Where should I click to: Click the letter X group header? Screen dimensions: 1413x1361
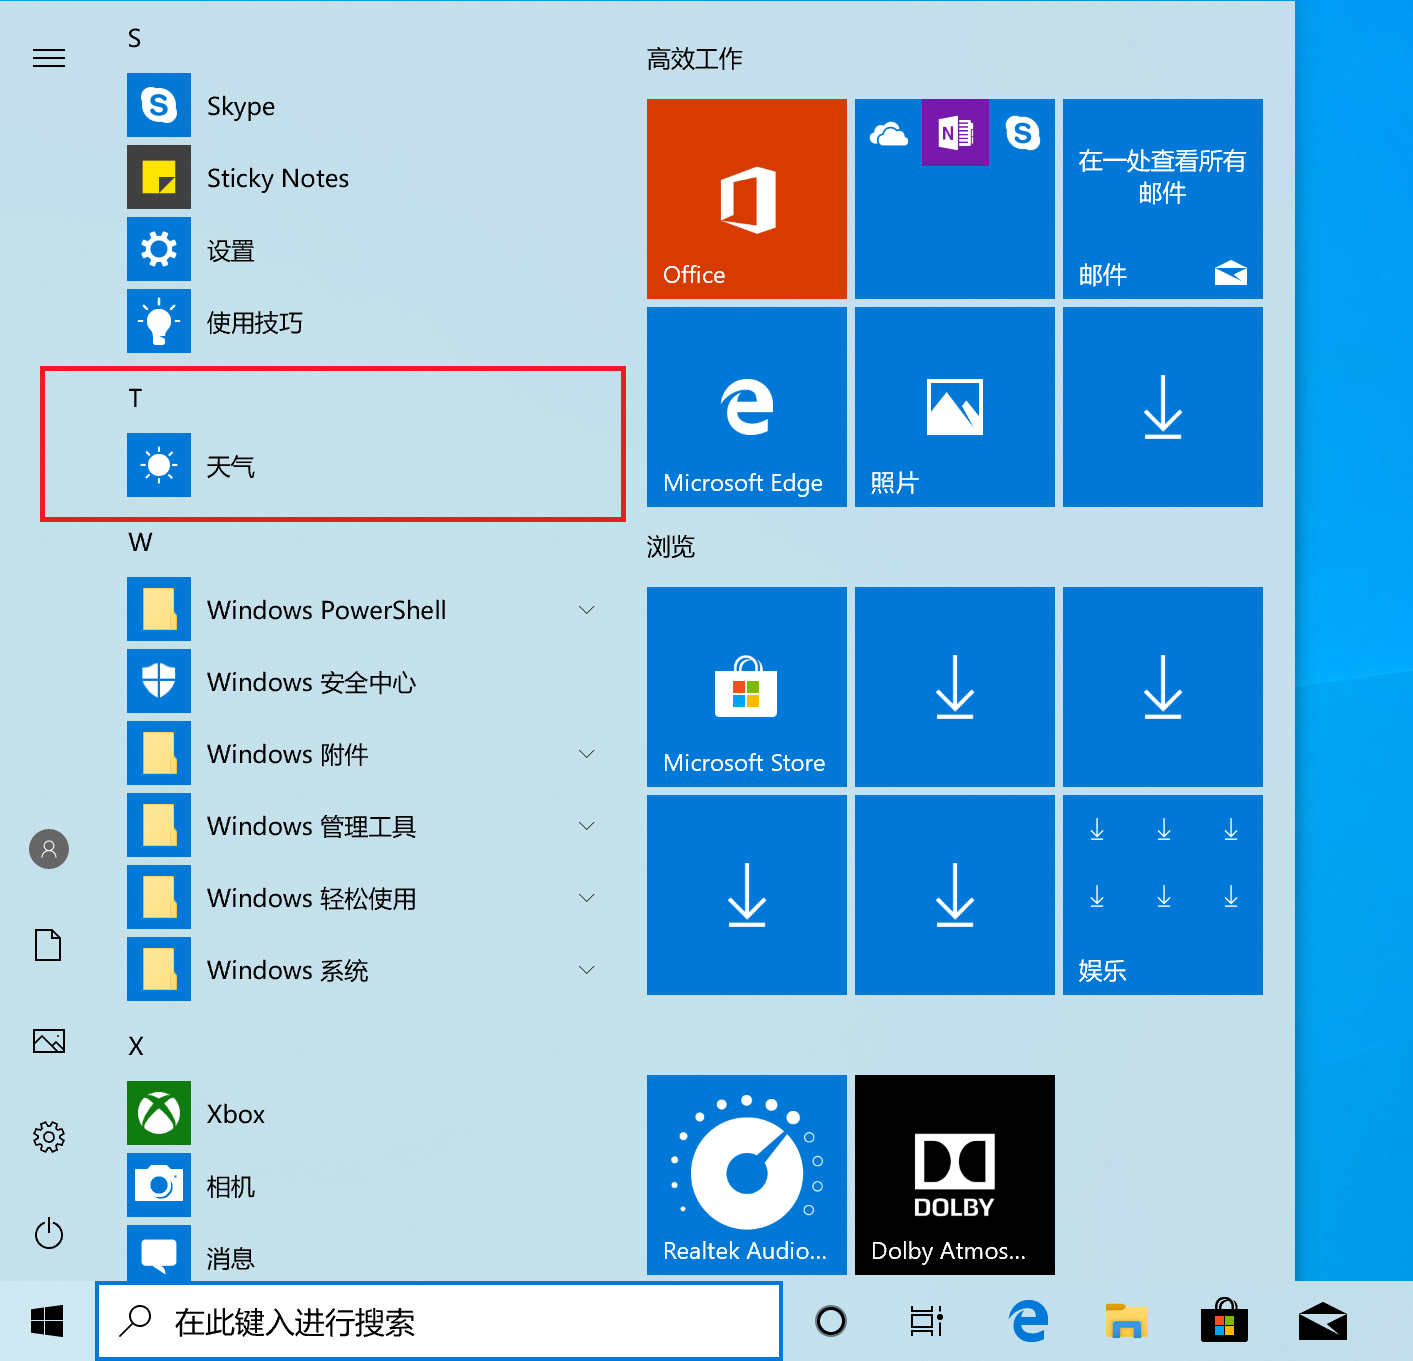pyautogui.click(x=136, y=1046)
